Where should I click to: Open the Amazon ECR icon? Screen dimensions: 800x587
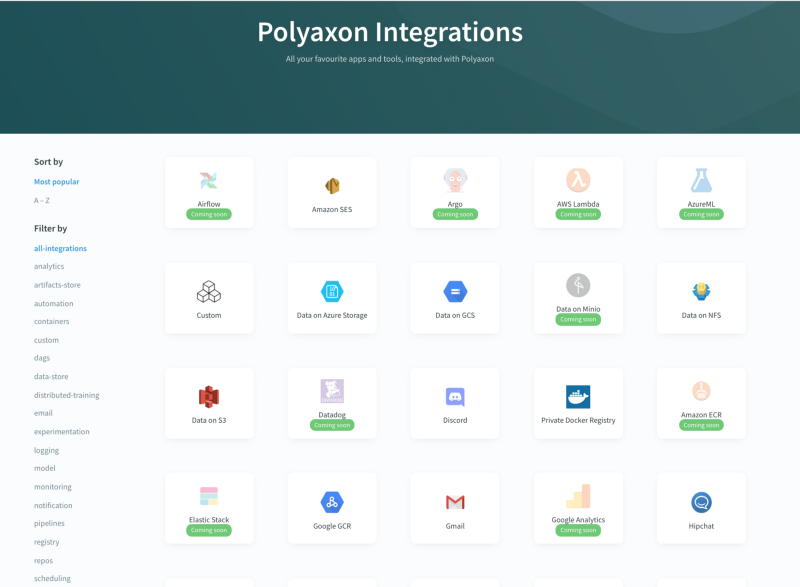coord(702,391)
